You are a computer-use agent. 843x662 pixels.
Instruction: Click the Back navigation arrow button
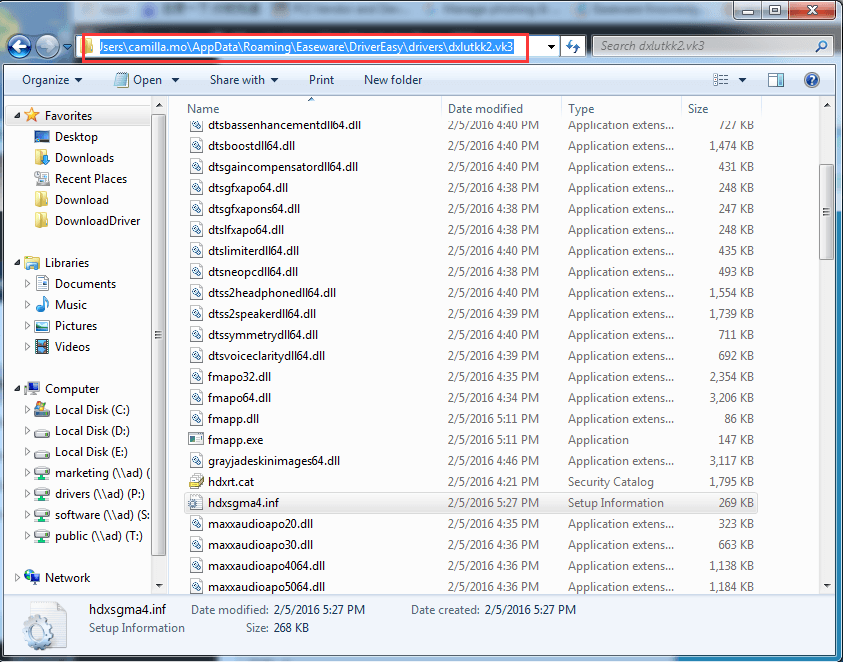coord(19,47)
